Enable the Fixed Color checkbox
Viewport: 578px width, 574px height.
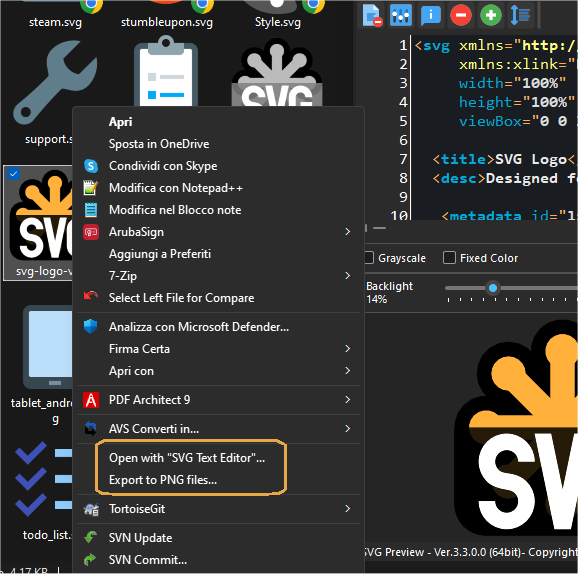pos(449,258)
